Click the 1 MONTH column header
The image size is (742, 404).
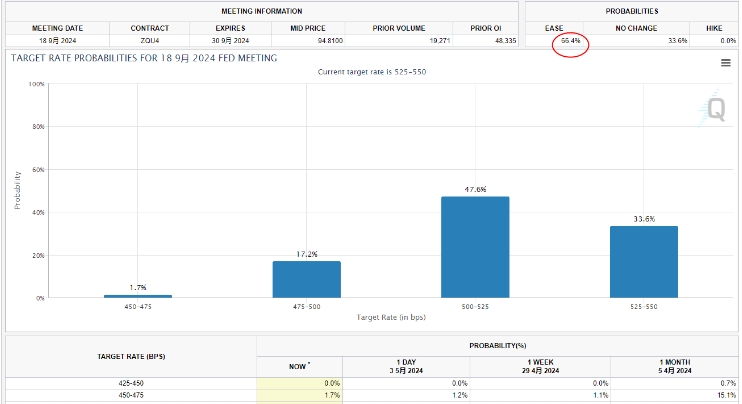675,366
